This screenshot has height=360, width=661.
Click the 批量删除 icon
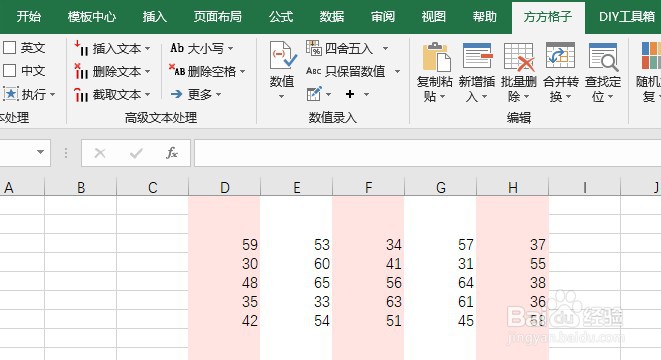(x=519, y=57)
